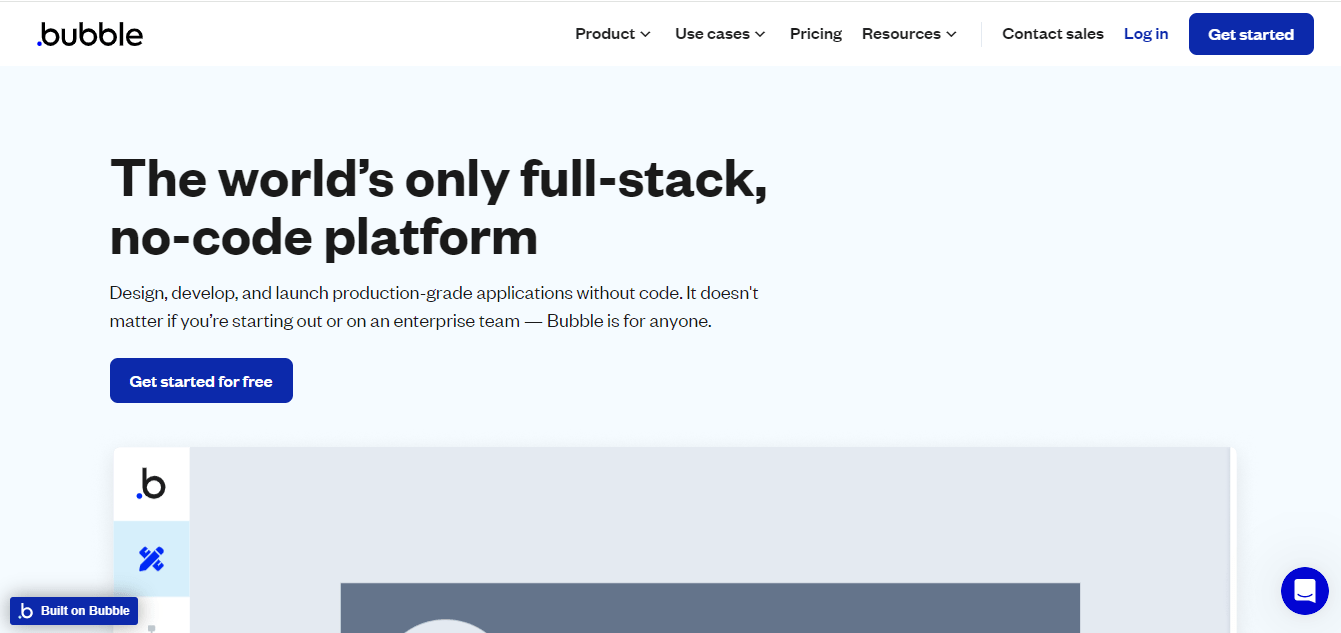Select Pricing in the navigation bar
1341x633 pixels.
point(815,33)
